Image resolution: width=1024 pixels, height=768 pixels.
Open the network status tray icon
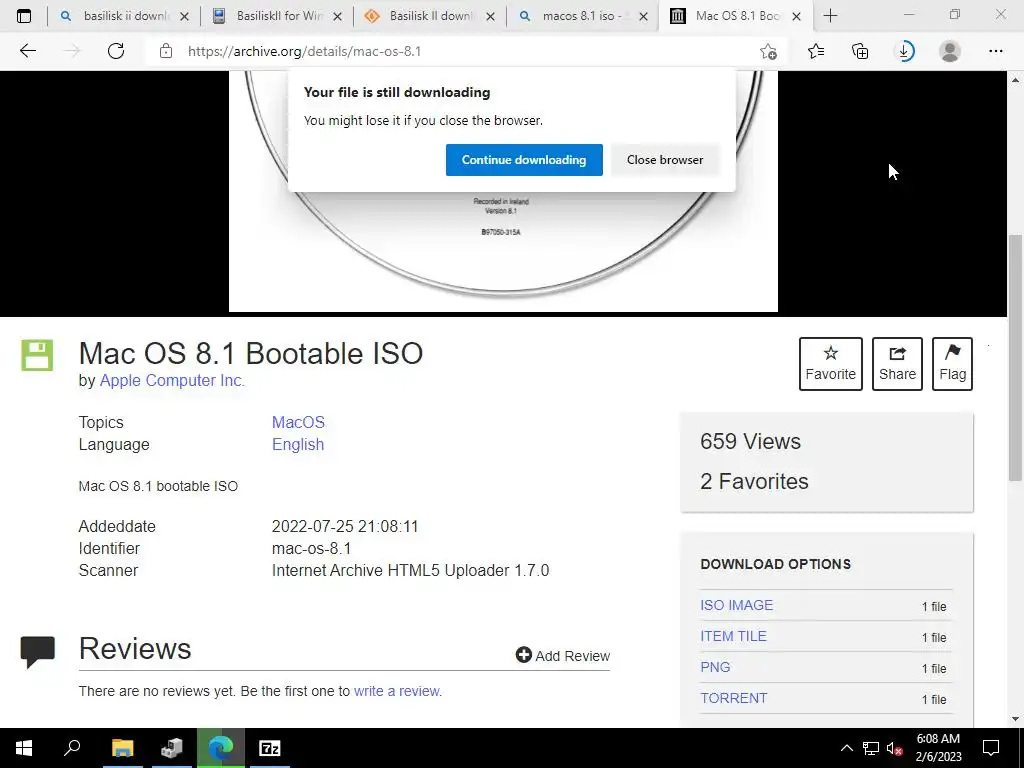coord(871,748)
